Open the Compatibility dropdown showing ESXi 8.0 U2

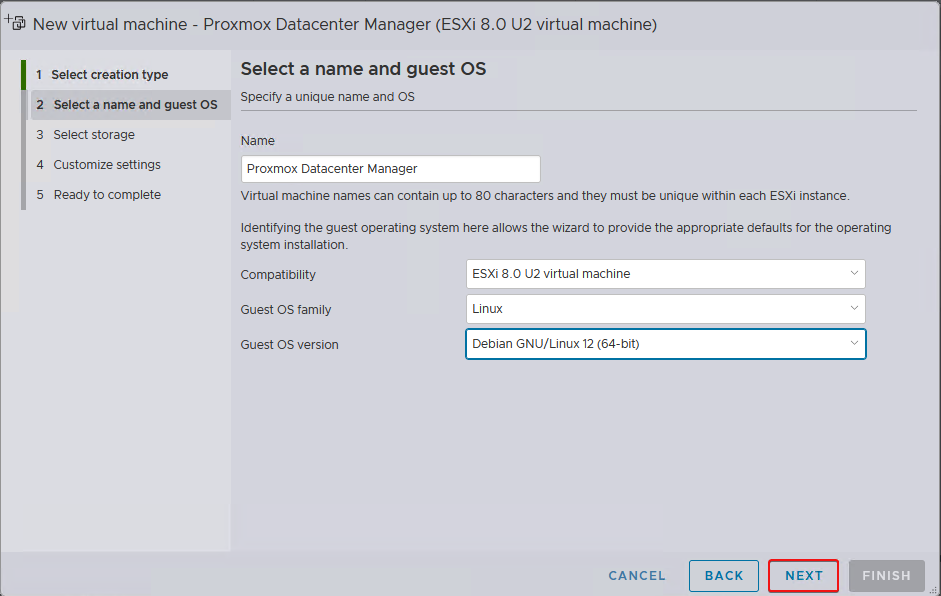coord(664,274)
